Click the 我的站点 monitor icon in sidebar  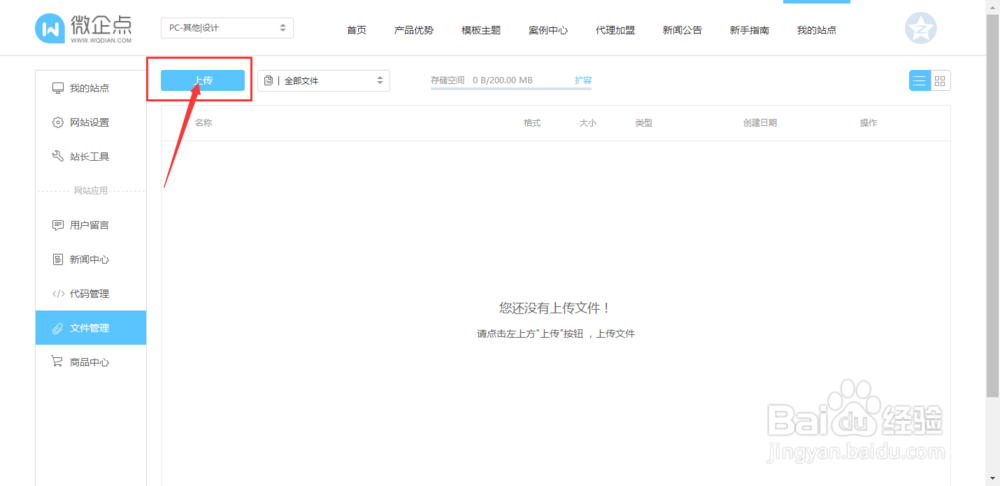(x=58, y=88)
